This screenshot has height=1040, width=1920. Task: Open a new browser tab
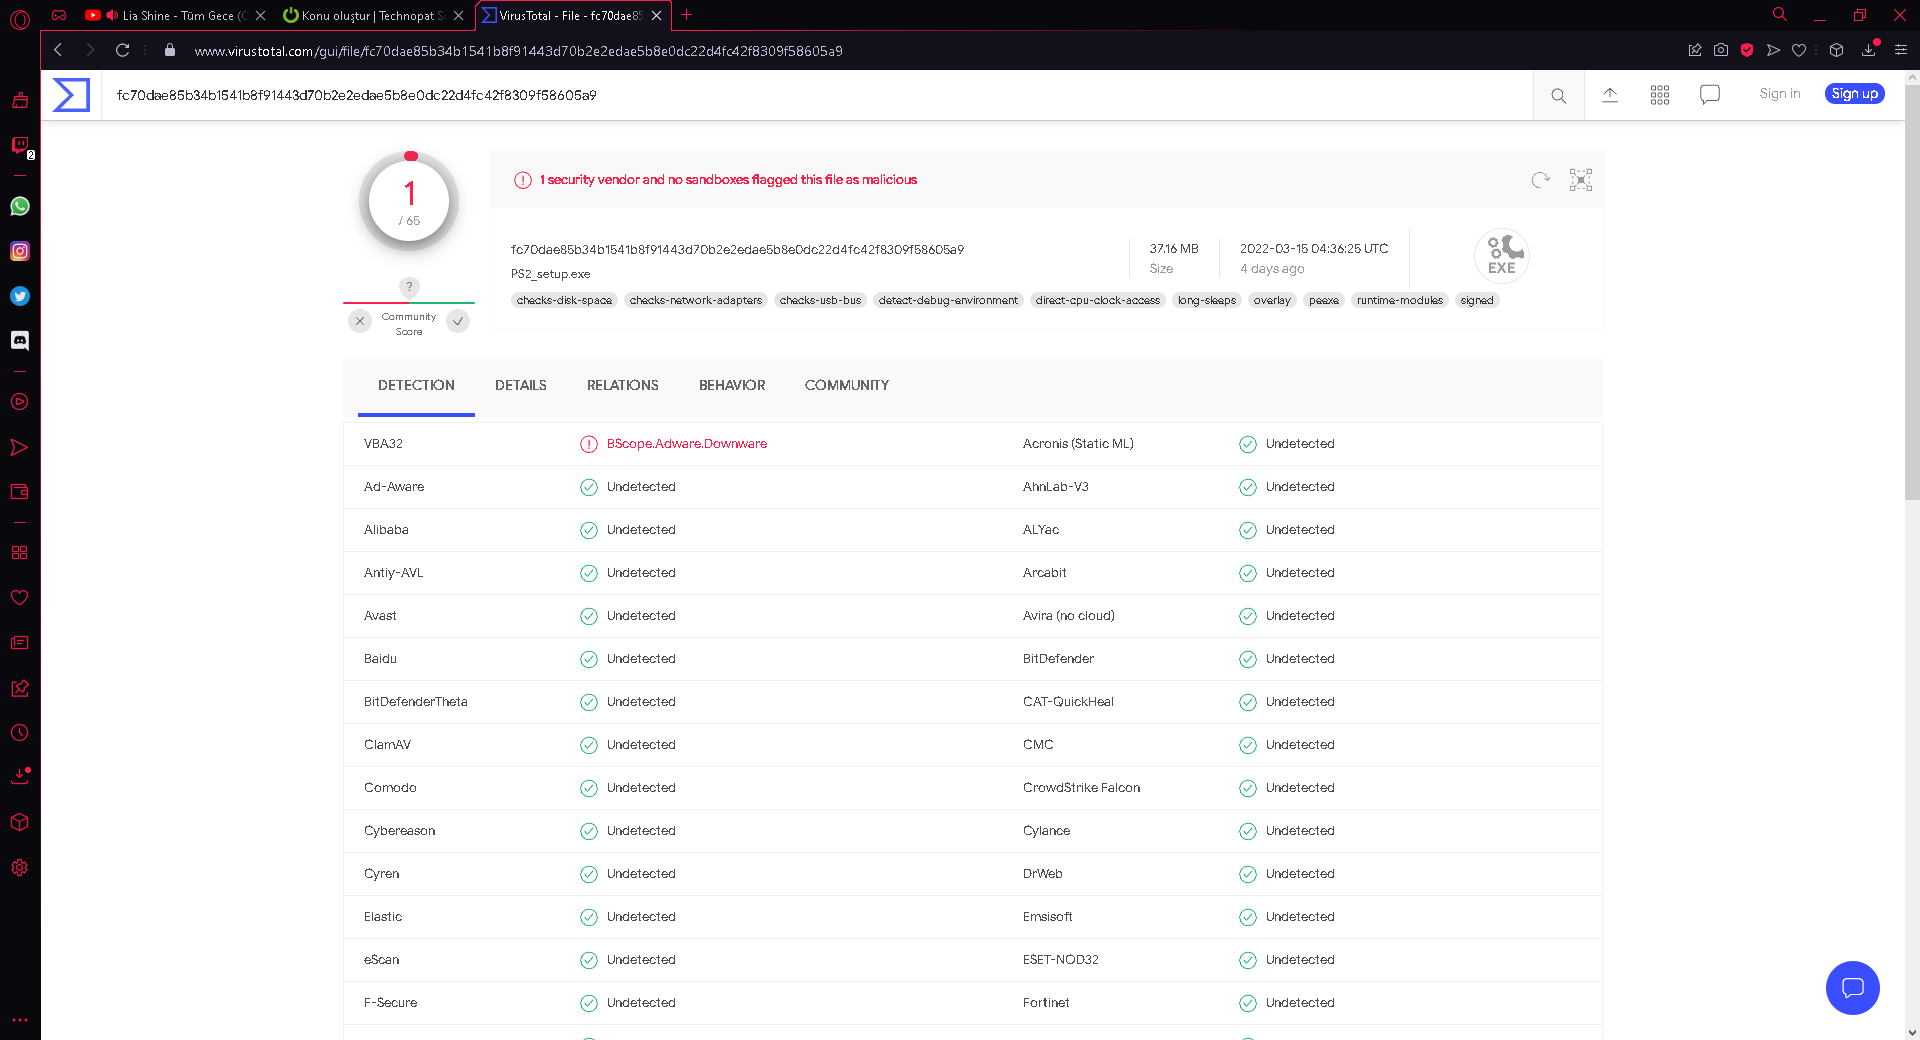(x=687, y=15)
